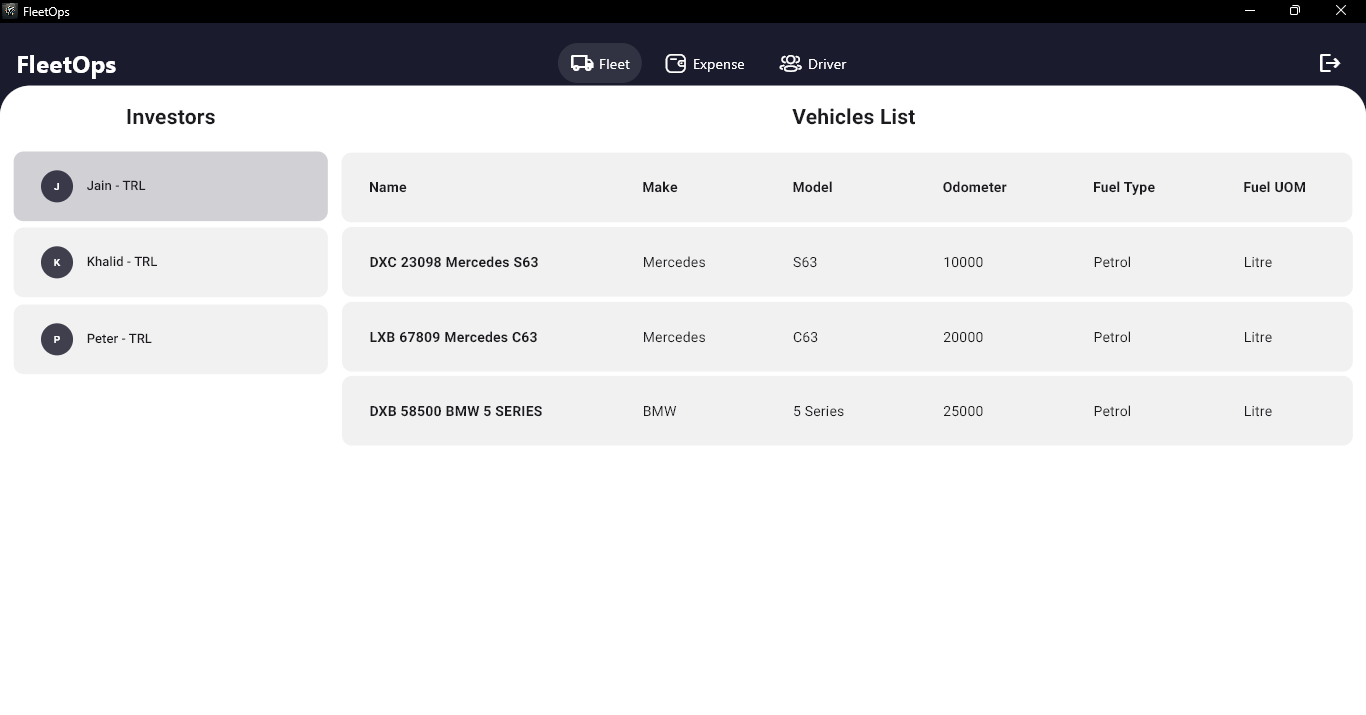Viewport: 1366px width, 715px height.
Task: Click the 5 Series model cell
Action: (x=818, y=411)
